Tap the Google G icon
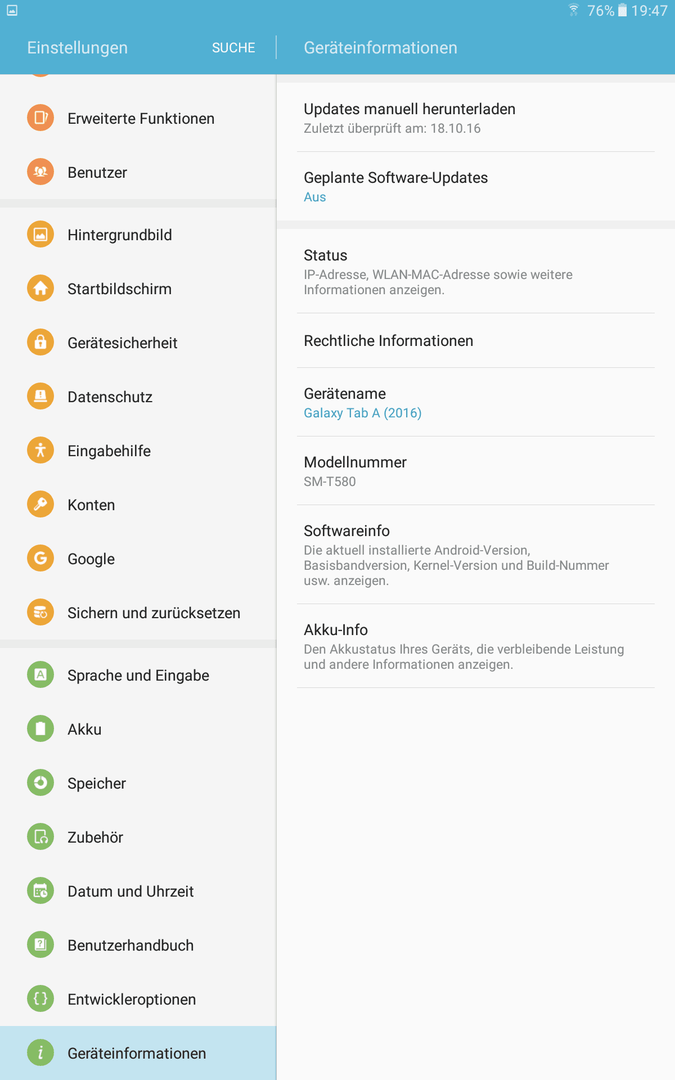 tap(40, 559)
